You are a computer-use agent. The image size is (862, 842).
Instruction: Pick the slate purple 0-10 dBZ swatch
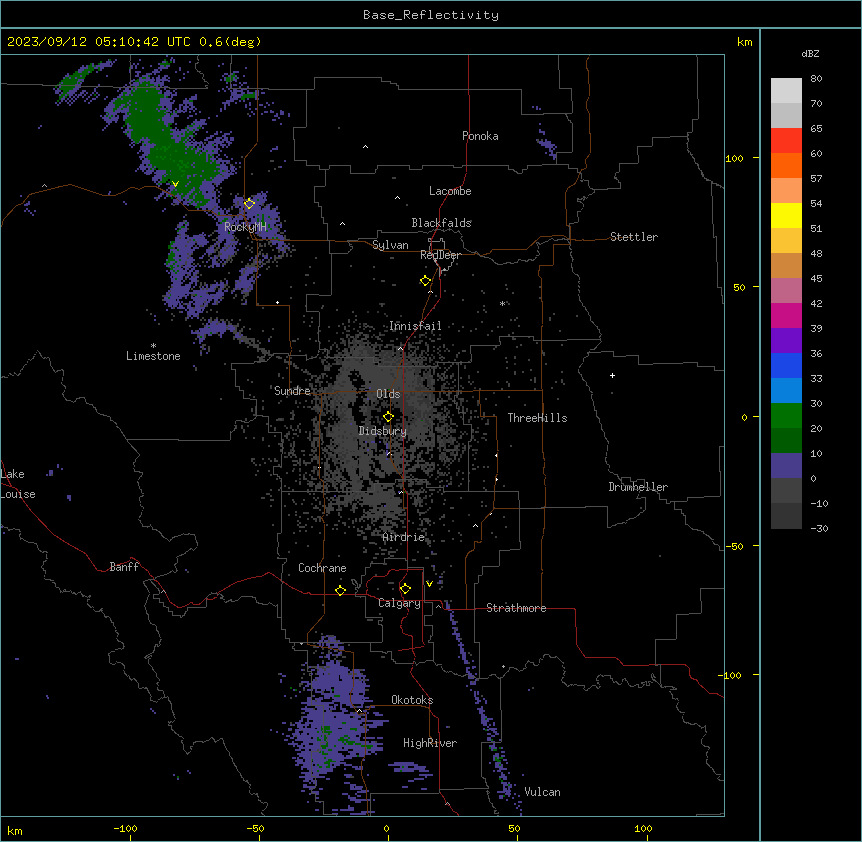point(786,466)
